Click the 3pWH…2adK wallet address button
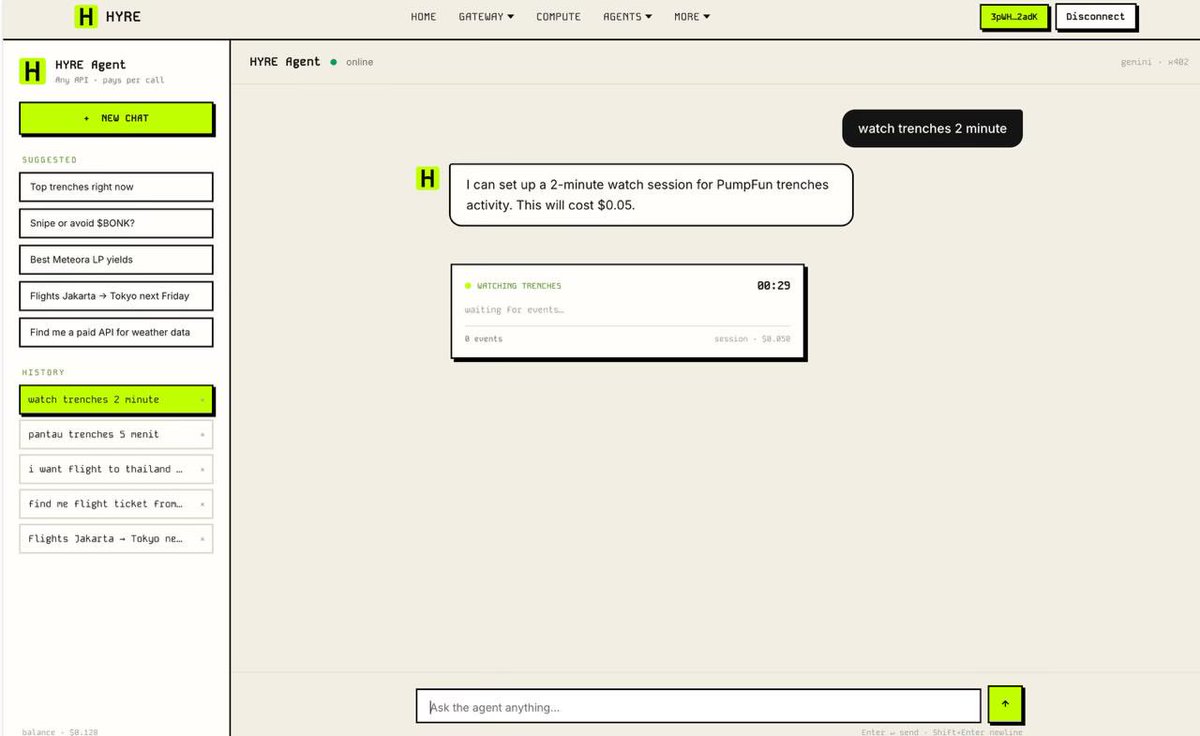Viewport: 1200px width, 736px height. pyautogui.click(x=1014, y=17)
